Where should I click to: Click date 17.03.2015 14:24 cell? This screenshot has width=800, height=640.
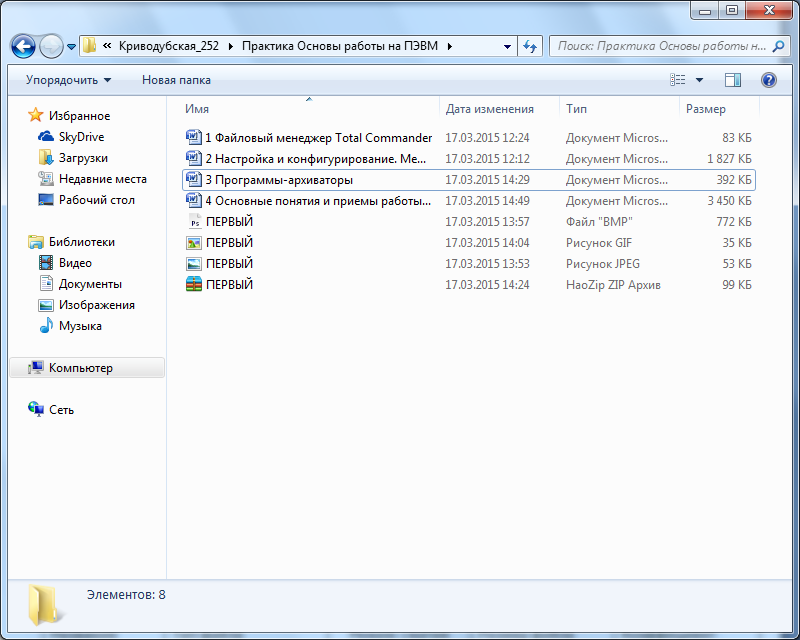click(x=487, y=284)
